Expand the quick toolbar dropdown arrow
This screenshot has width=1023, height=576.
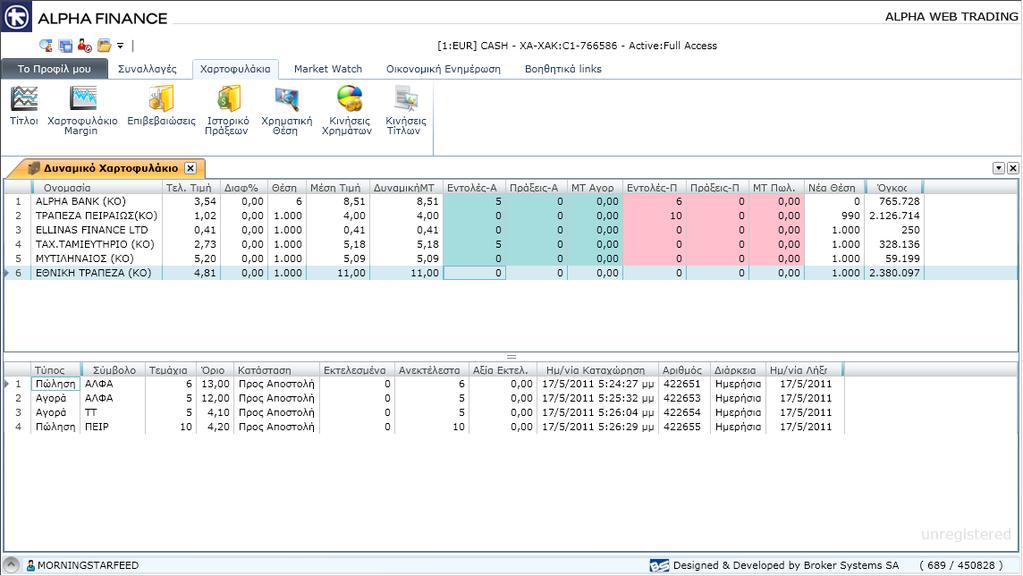pyautogui.click(x=120, y=46)
